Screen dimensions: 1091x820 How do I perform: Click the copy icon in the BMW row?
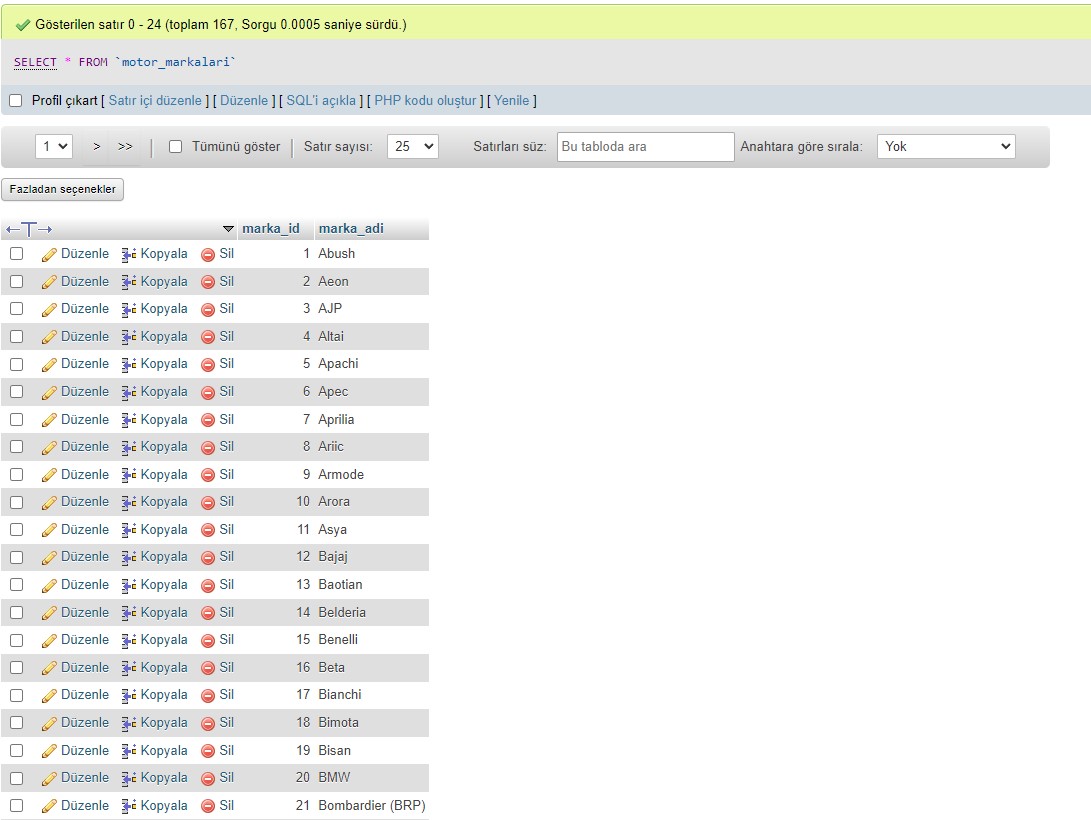click(x=129, y=778)
